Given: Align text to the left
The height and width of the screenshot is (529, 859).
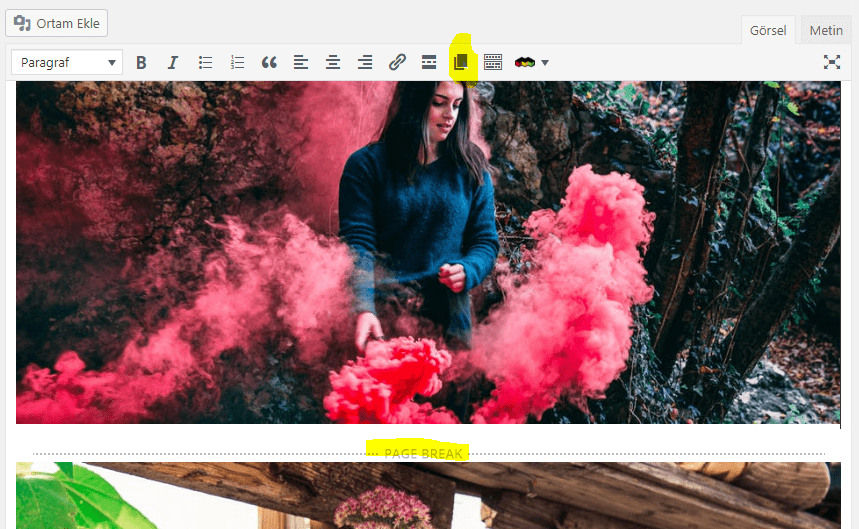Looking at the screenshot, I should click(x=301, y=62).
